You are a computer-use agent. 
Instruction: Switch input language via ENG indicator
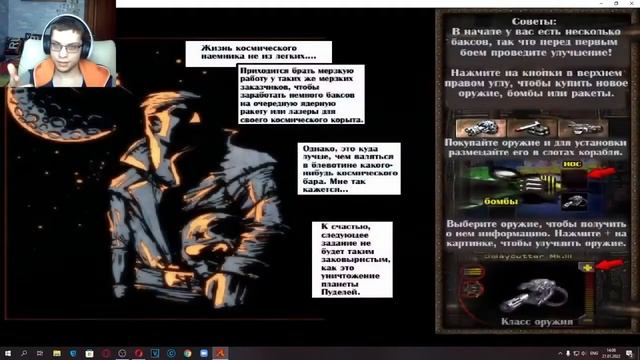click(594, 353)
